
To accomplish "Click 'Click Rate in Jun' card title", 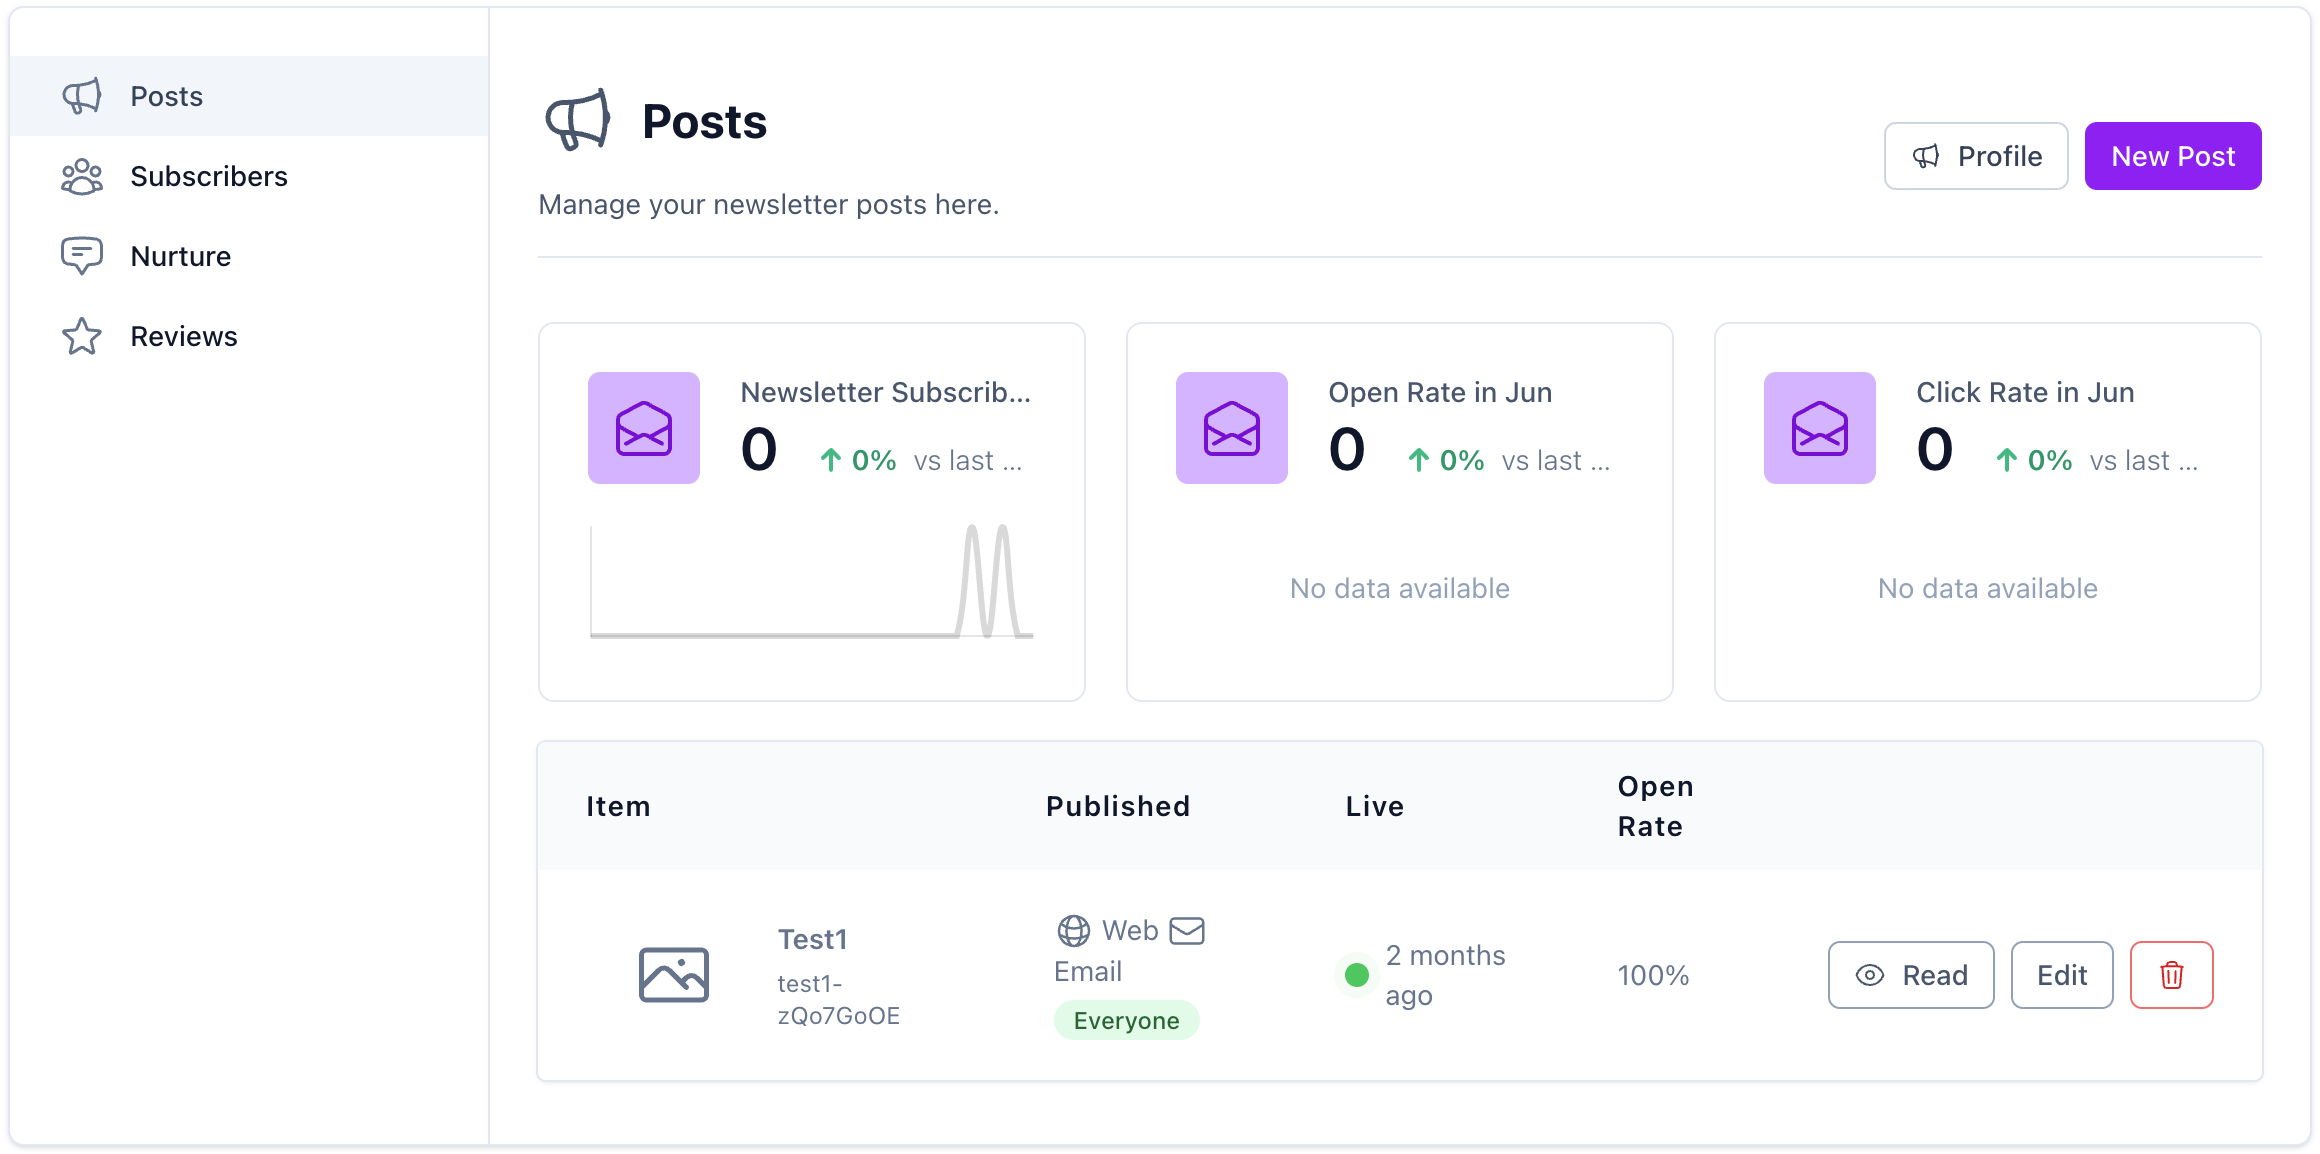I will coord(2025,392).
